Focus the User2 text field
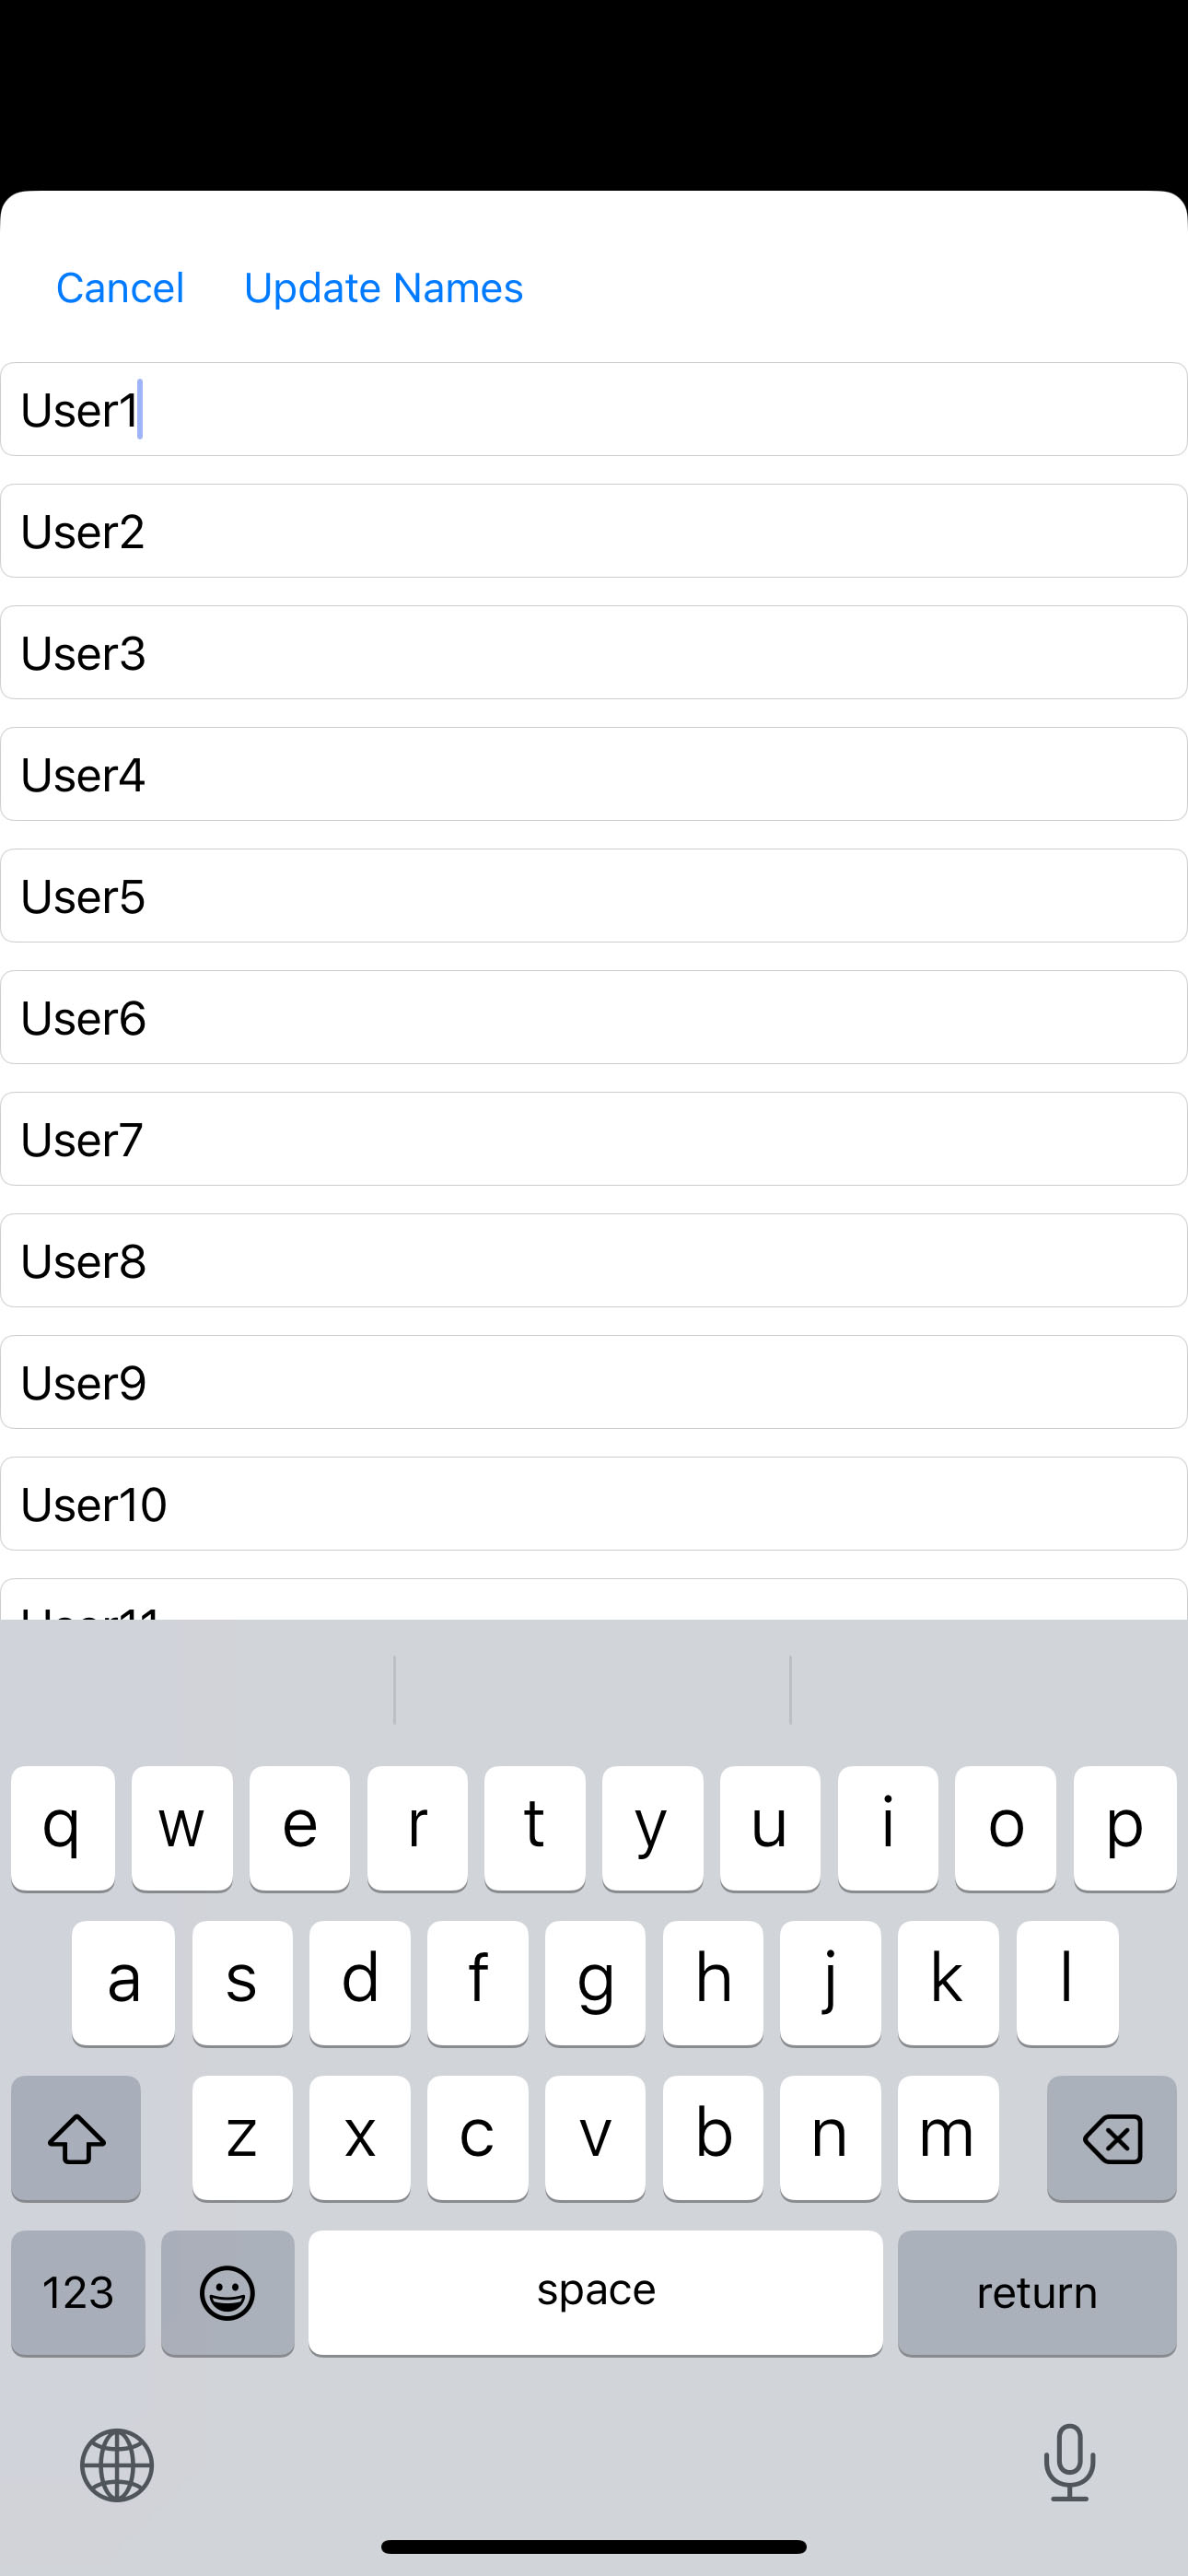This screenshot has height=2576, width=1188. tap(594, 531)
